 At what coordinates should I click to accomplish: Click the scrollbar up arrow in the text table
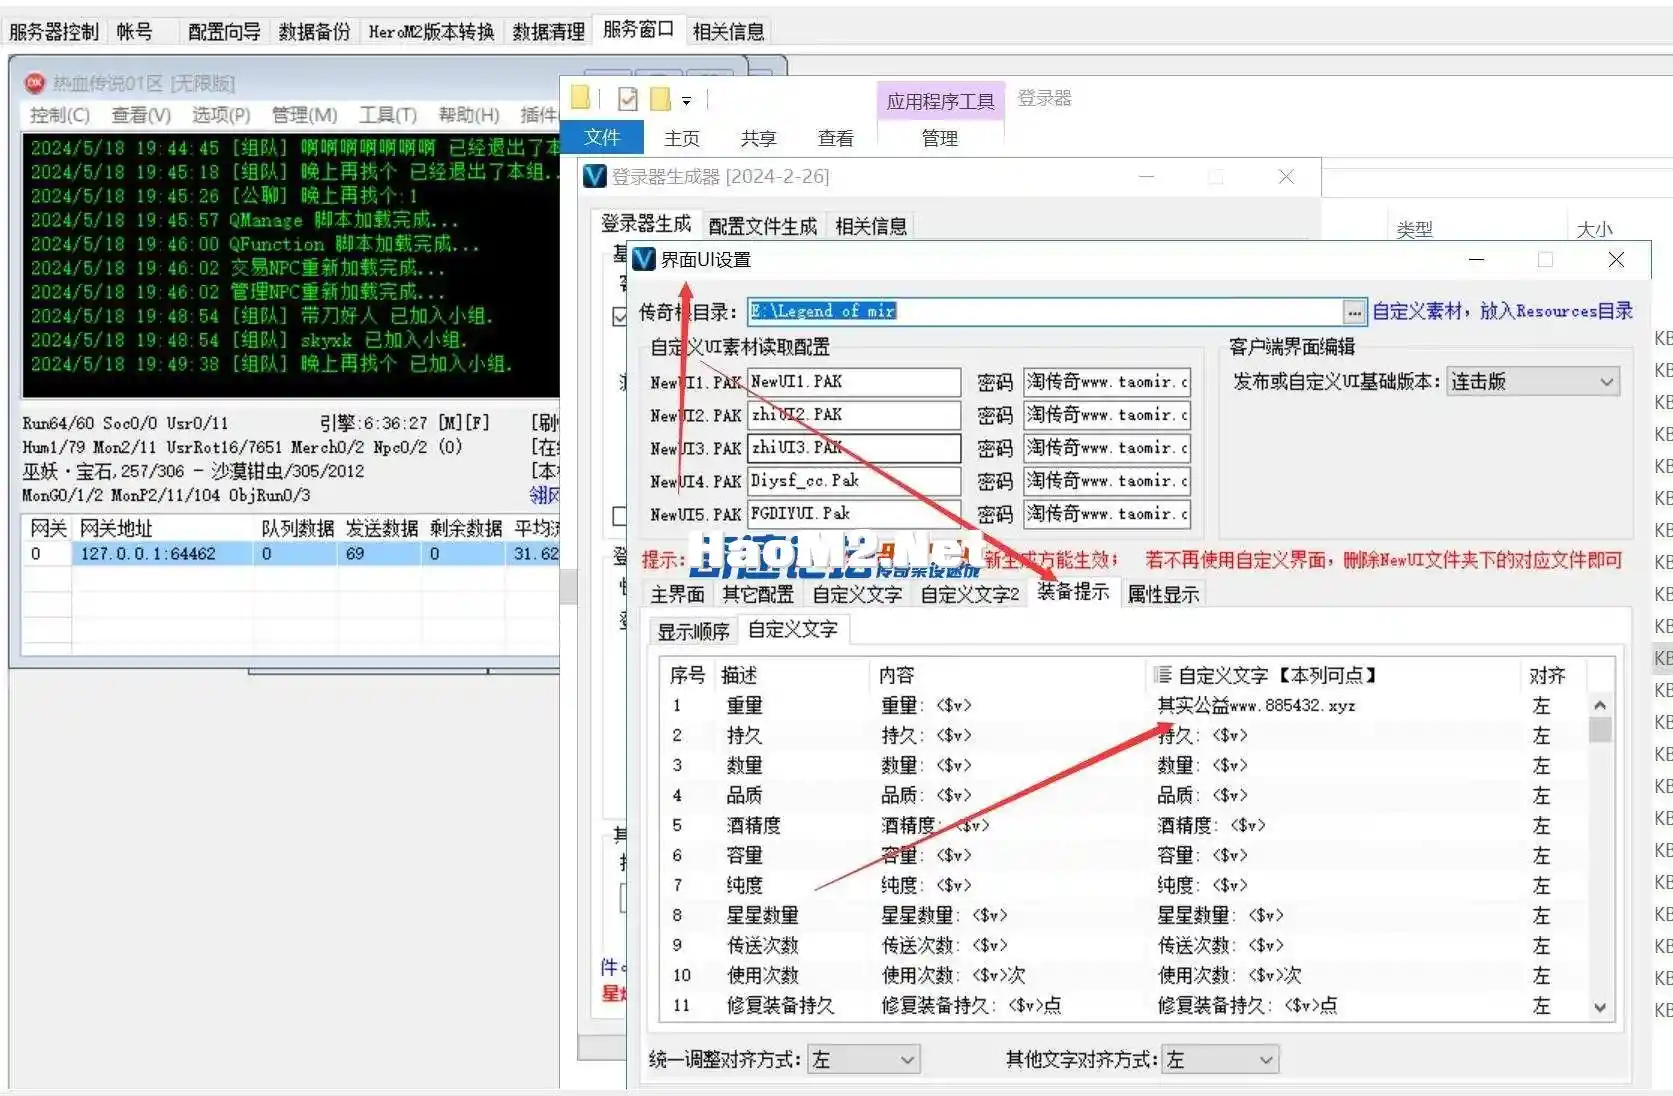coord(1600,705)
